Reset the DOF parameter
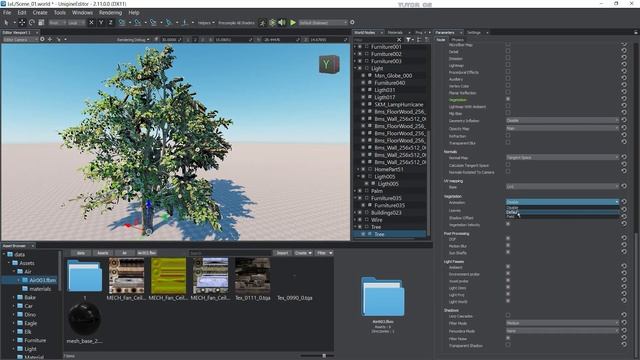Viewport: 640px width, 360px height. coord(624,239)
